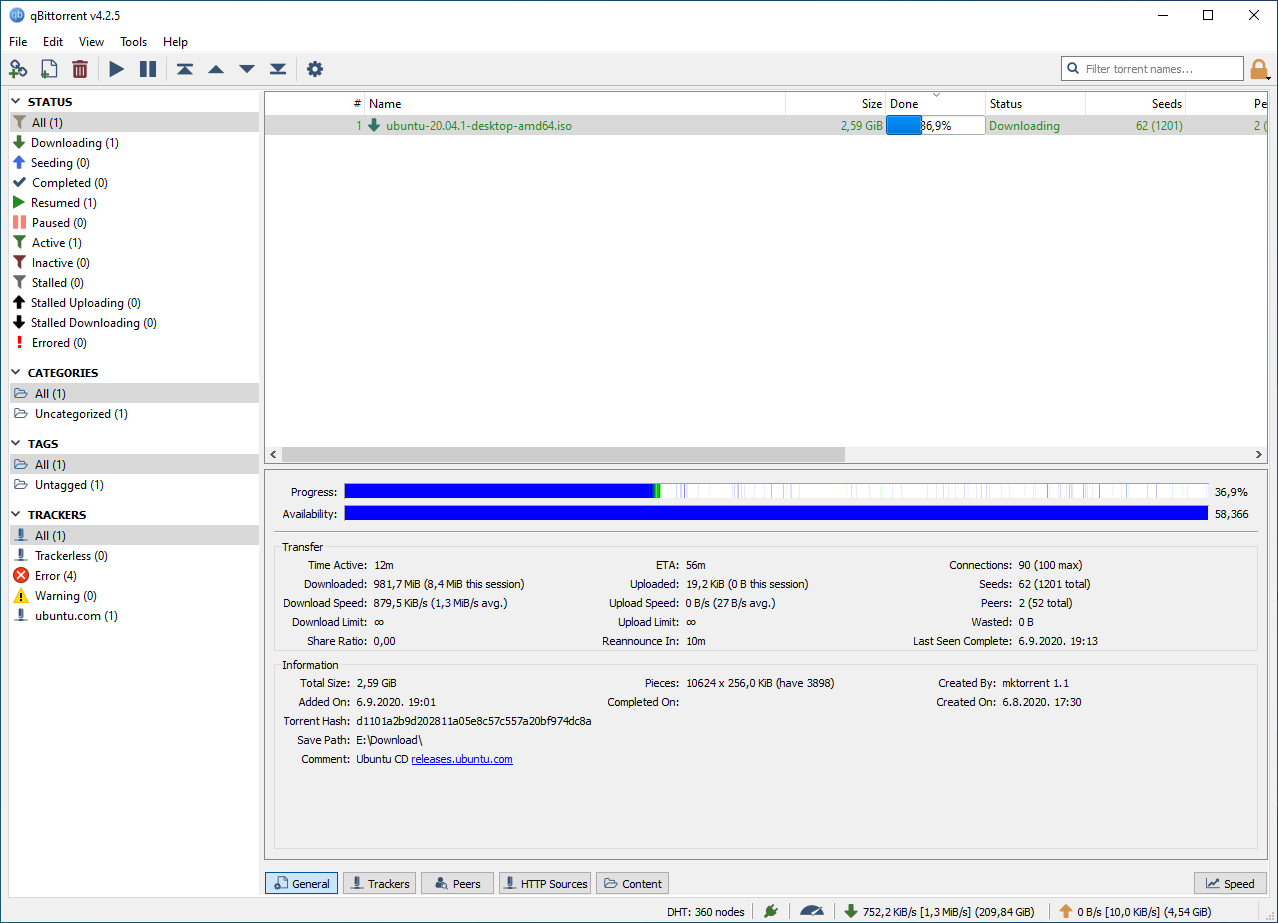Sort by the Status column header
Screen dimensions: 1278x923
click(x=1035, y=104)
